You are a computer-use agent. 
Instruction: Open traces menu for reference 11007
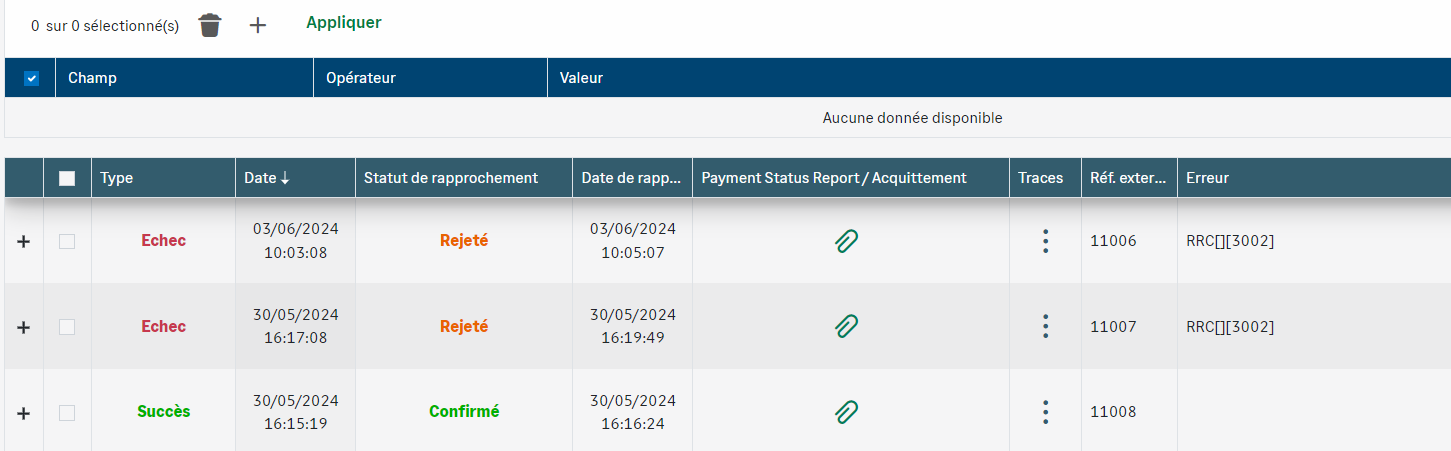coord(1045,326)
